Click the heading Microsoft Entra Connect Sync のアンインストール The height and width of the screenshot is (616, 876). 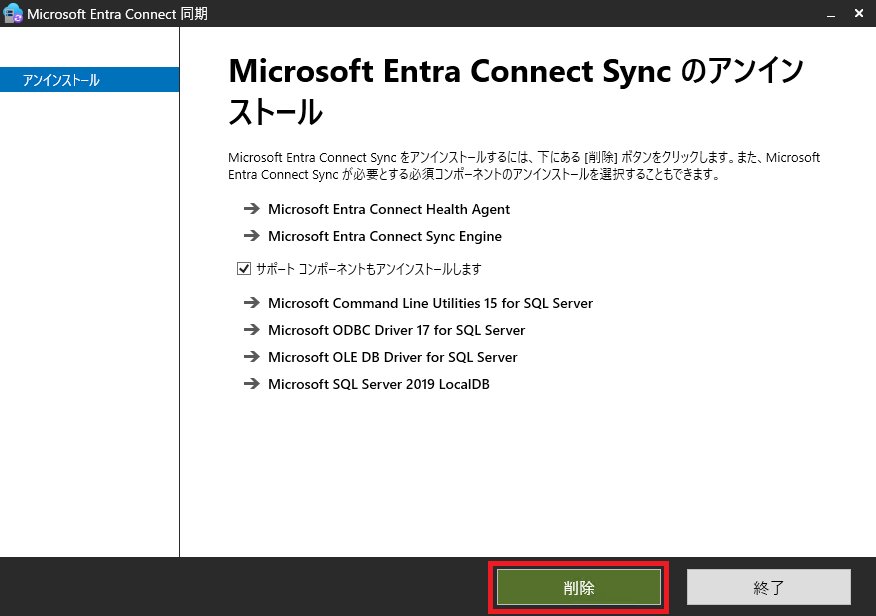(x=516, y=91)
